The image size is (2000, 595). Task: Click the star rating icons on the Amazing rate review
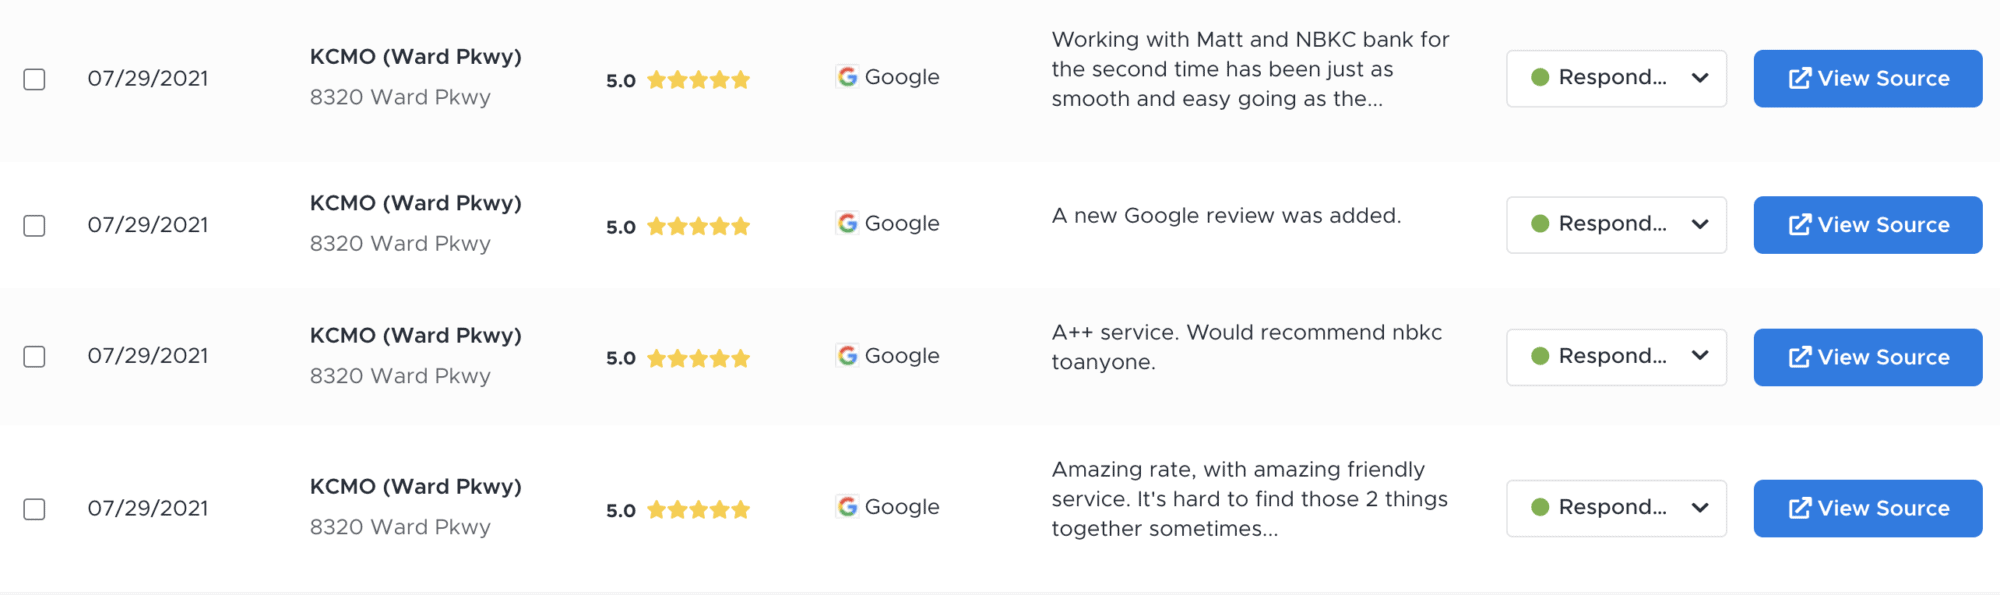point(699,509)
